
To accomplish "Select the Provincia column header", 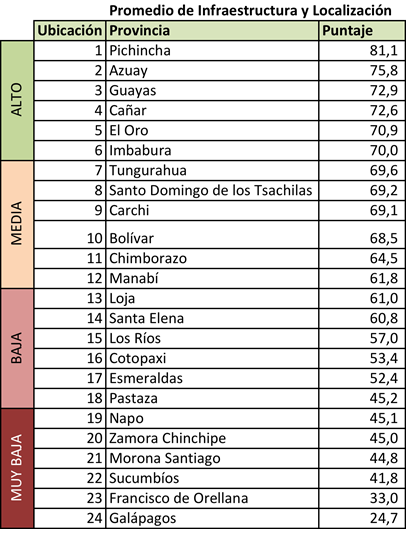I will click(212, 31).
